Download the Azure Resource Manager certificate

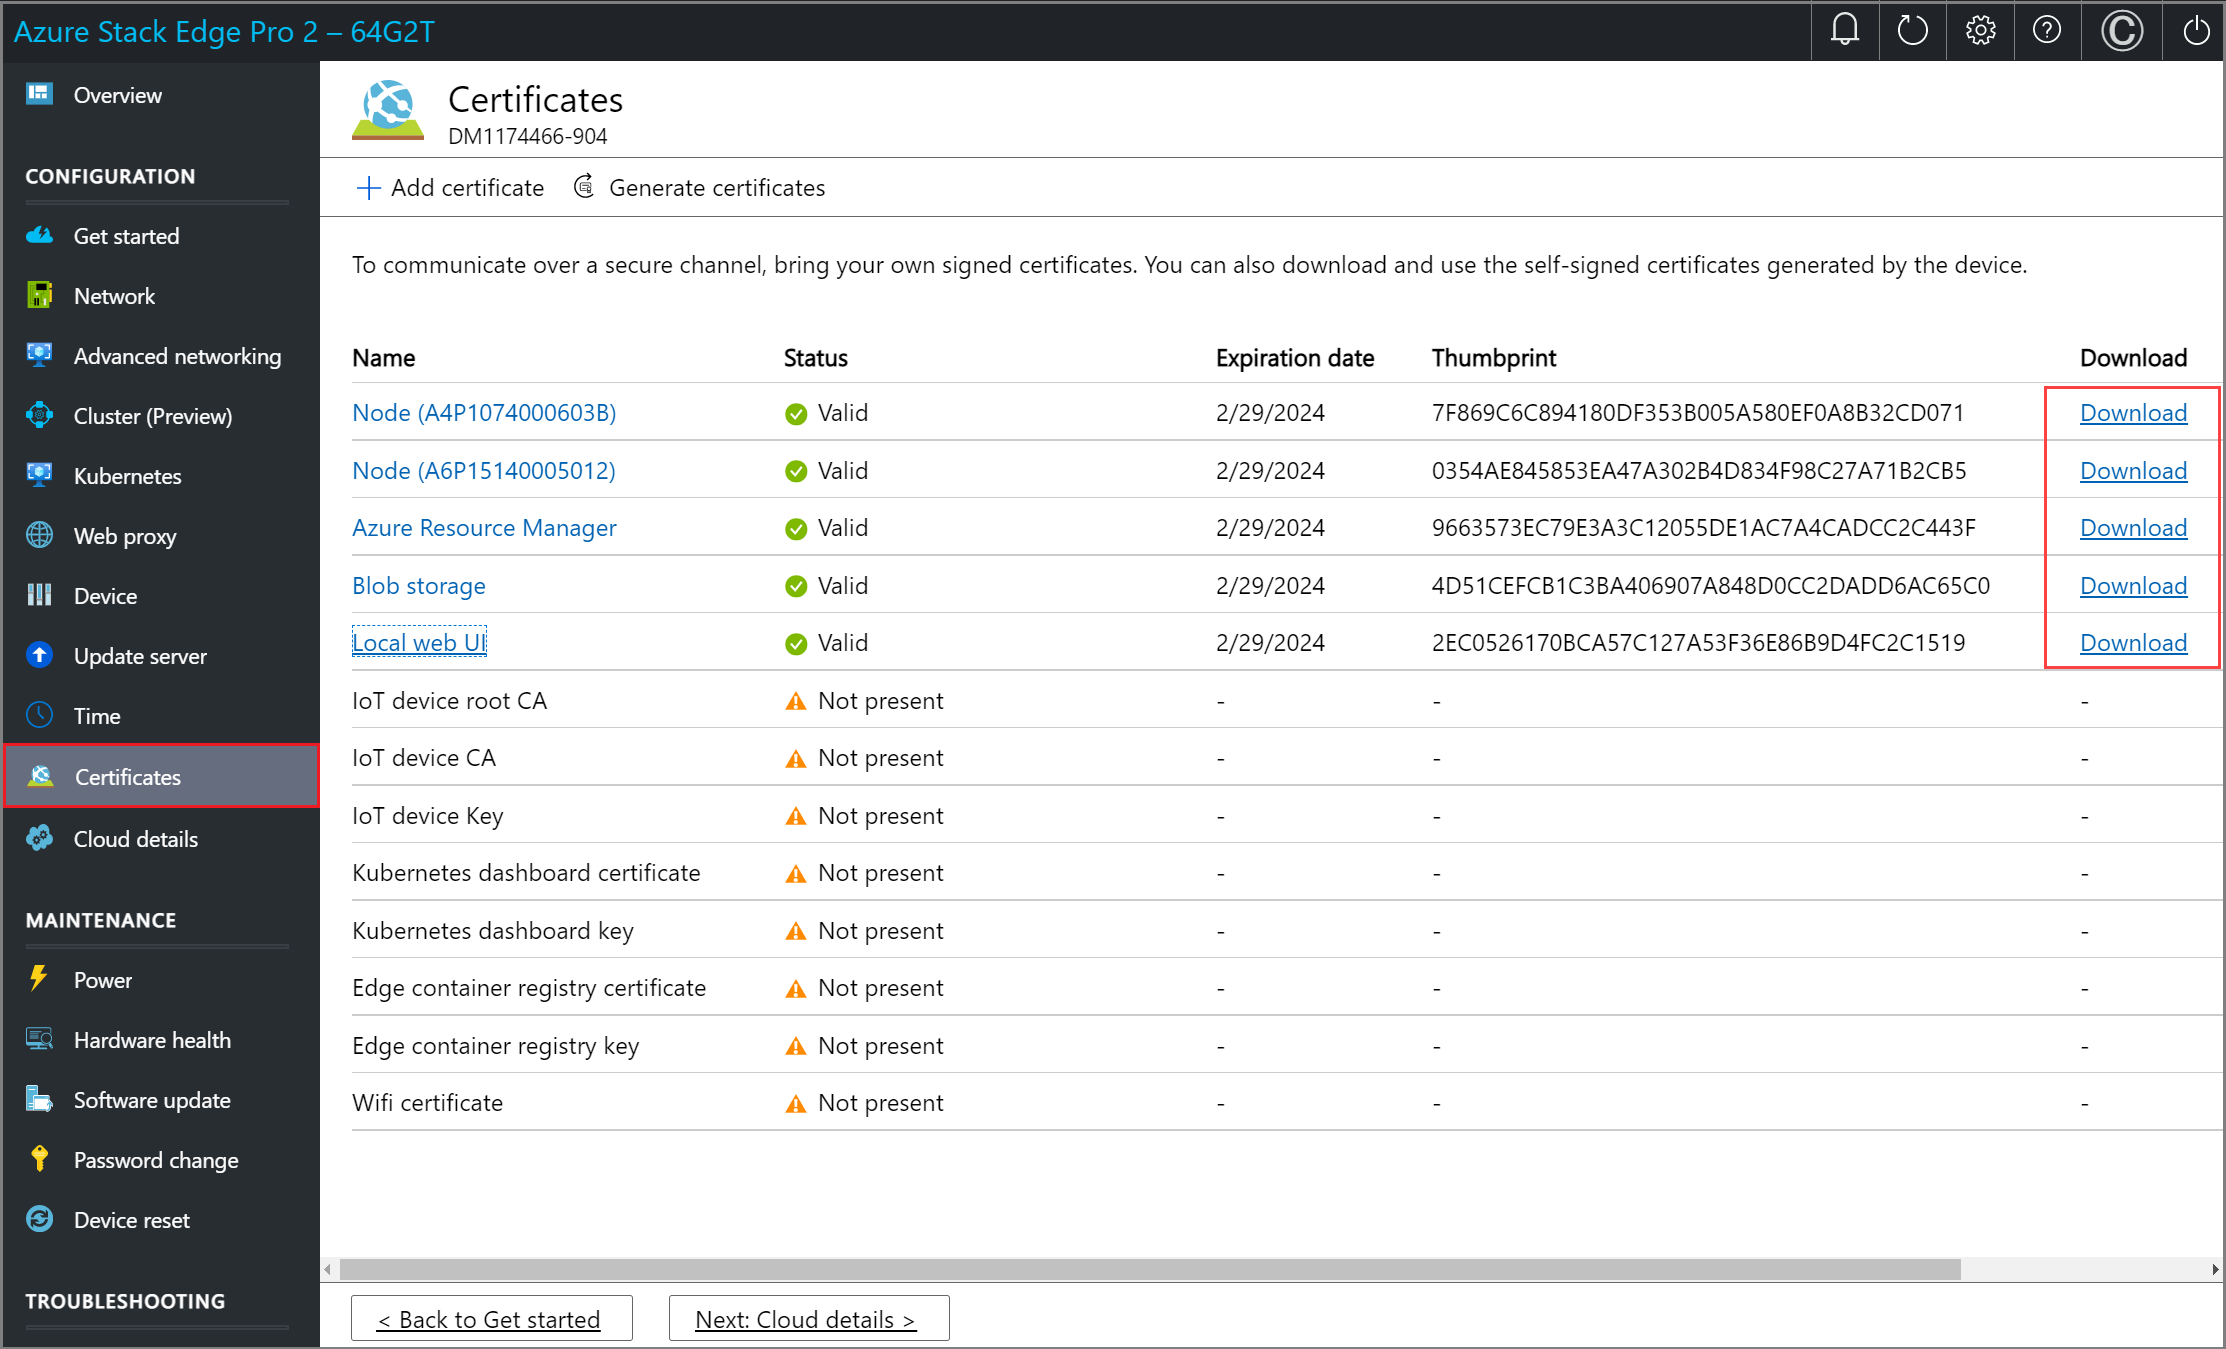coord(2134,527)
